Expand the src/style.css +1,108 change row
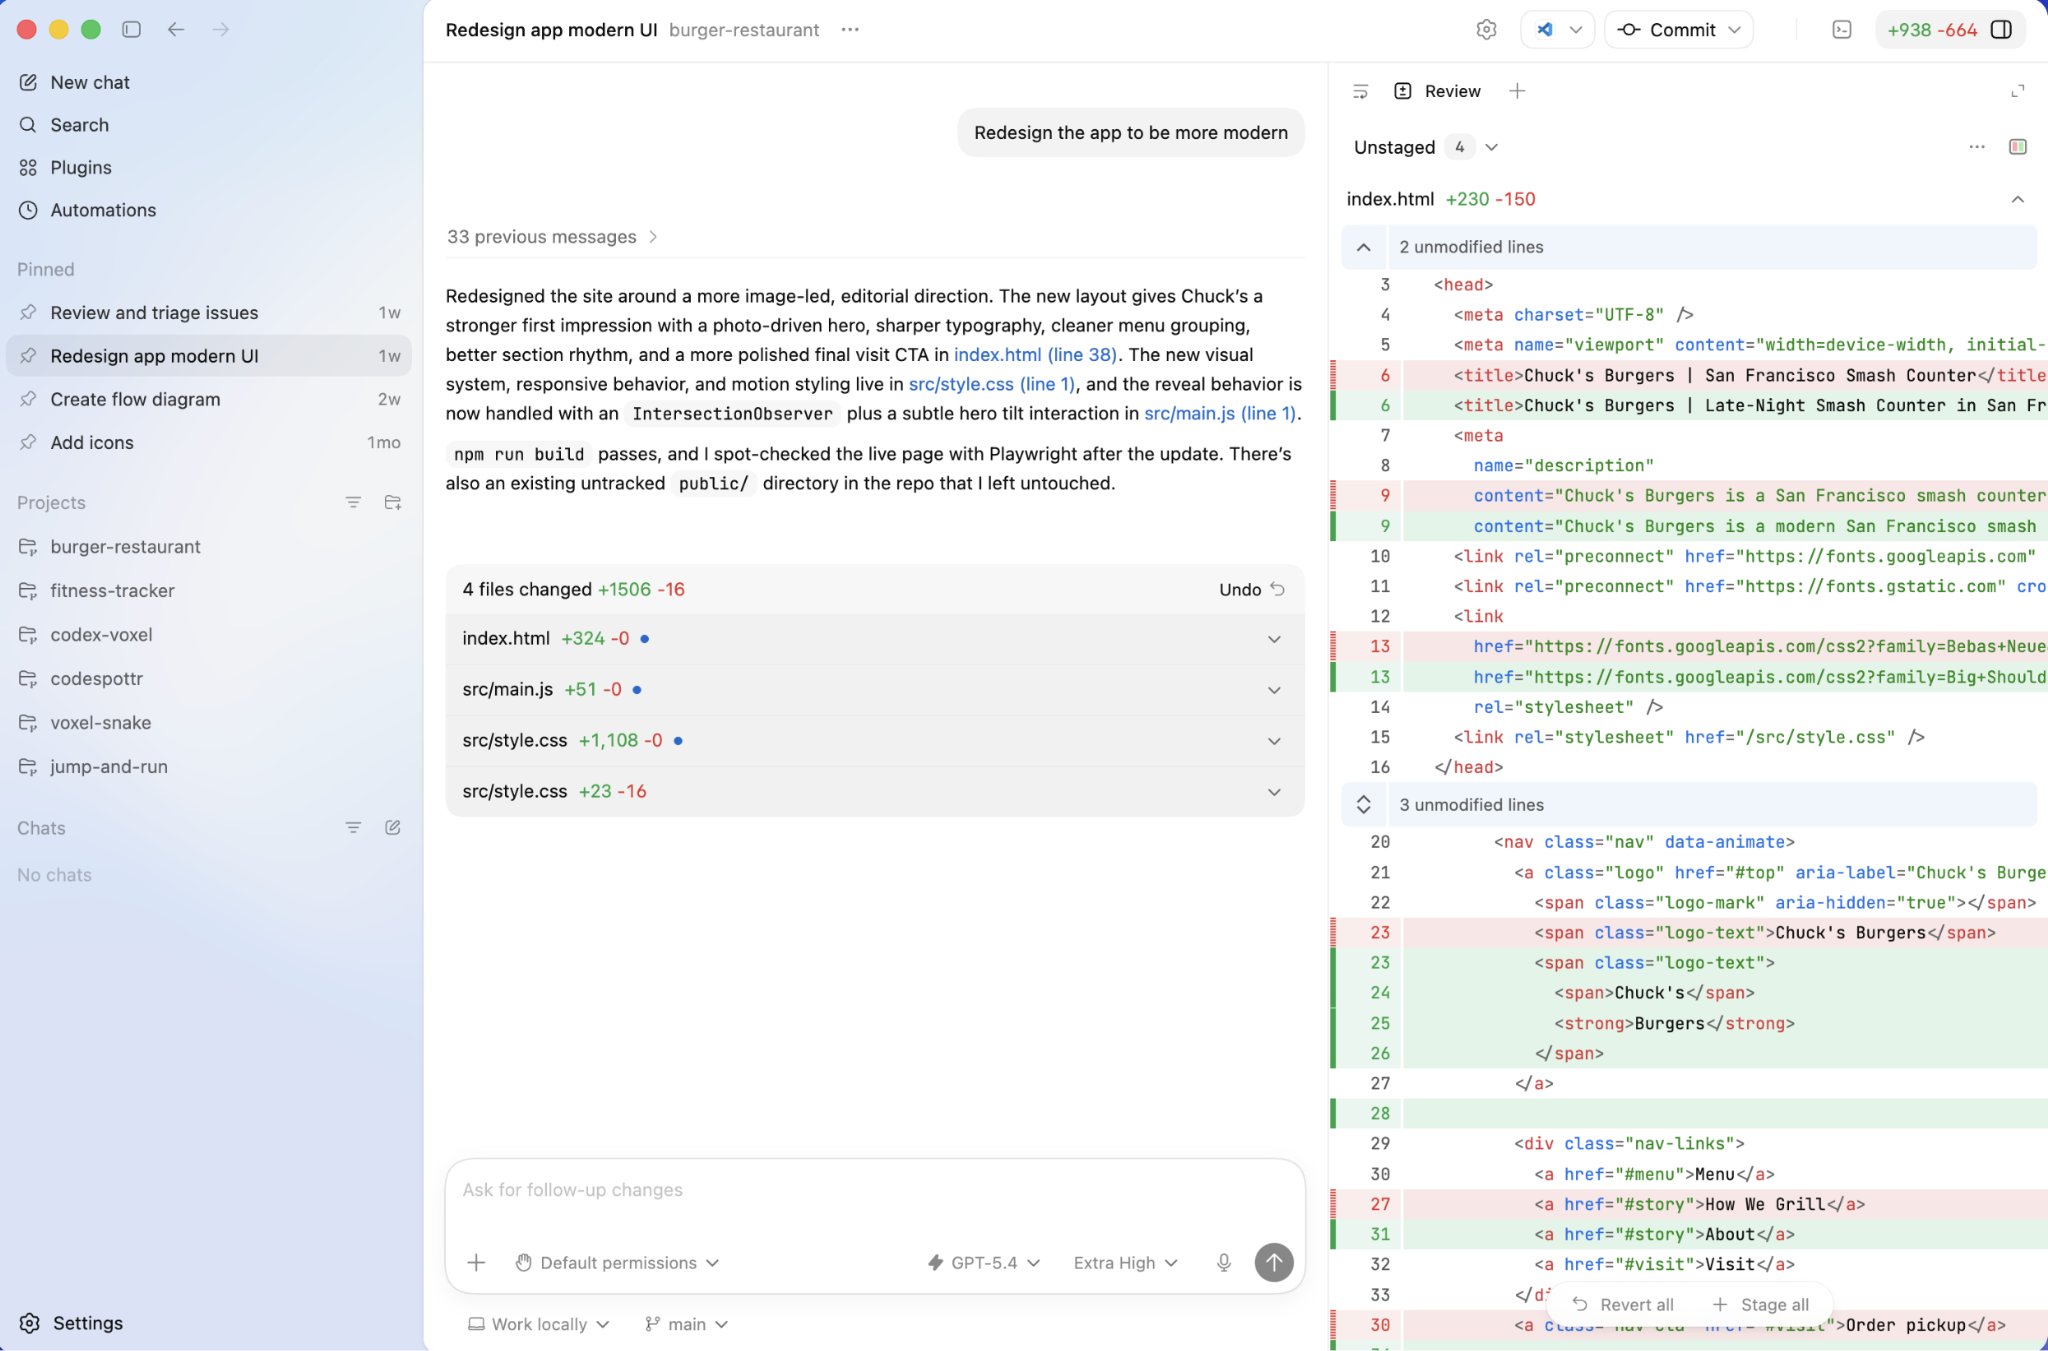Screen dimensions: 2048x1351 pos(875,741)
